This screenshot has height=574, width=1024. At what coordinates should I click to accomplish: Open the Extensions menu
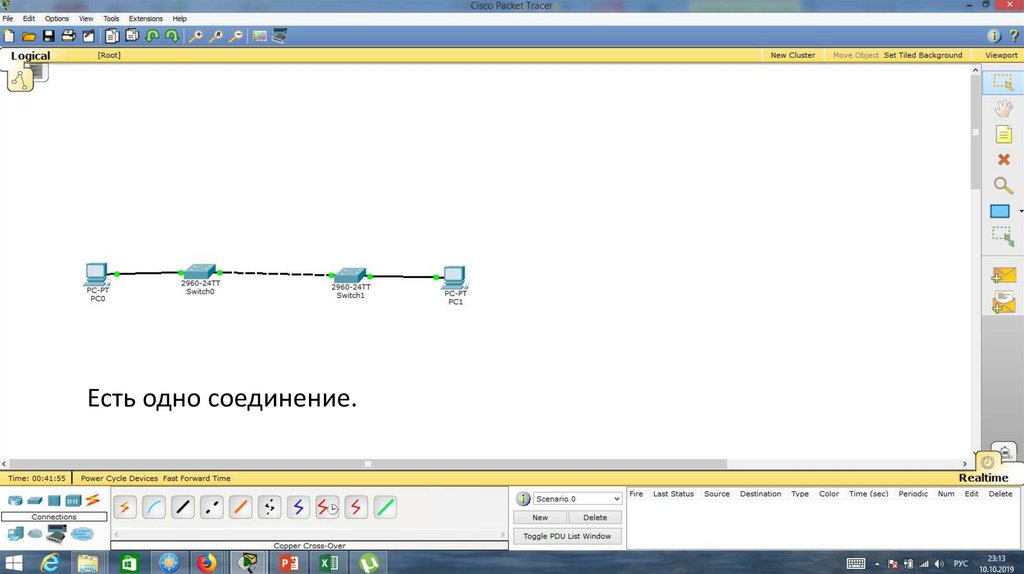[x=146, y=18]
